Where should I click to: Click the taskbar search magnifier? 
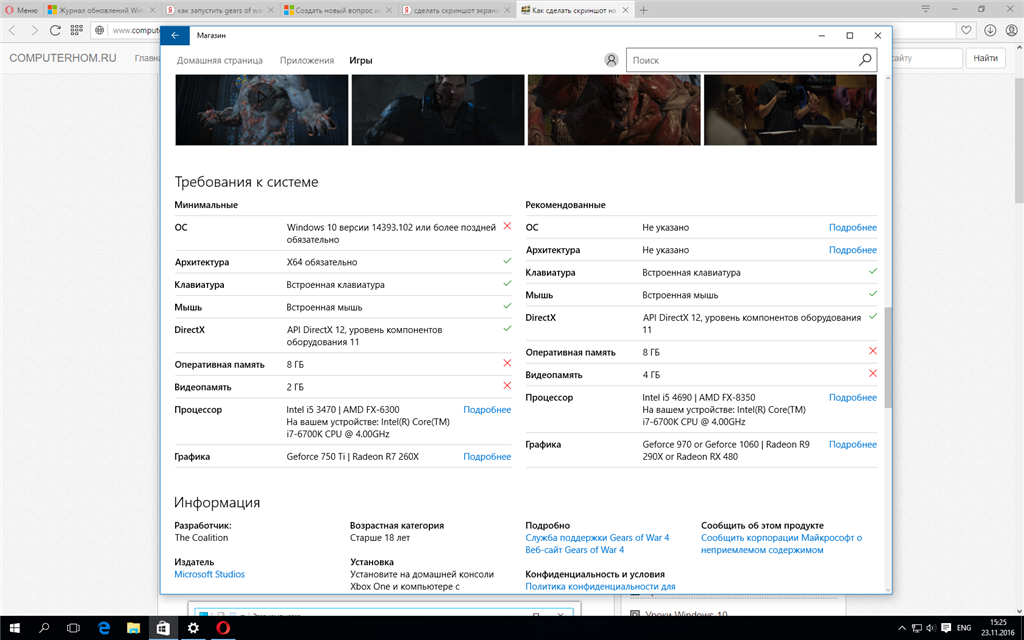pyautogui.click(x=44, y=628)
